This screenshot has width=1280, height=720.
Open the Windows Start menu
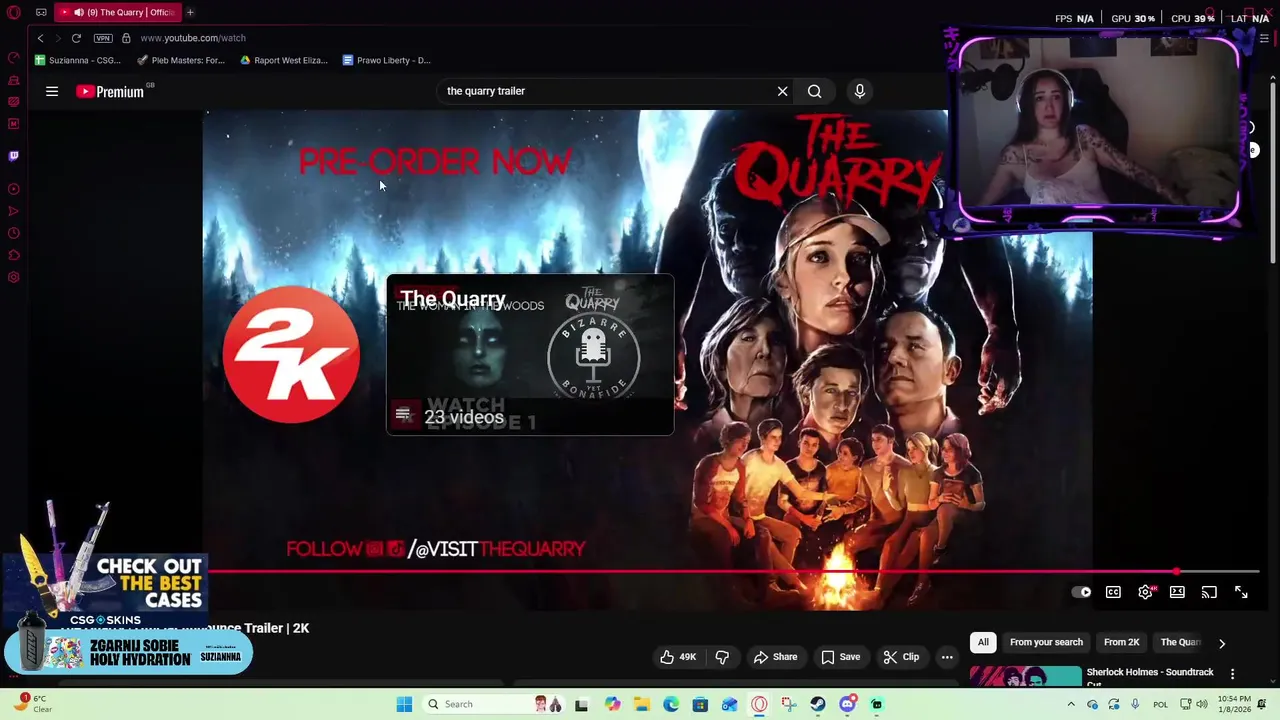point(404,704)
